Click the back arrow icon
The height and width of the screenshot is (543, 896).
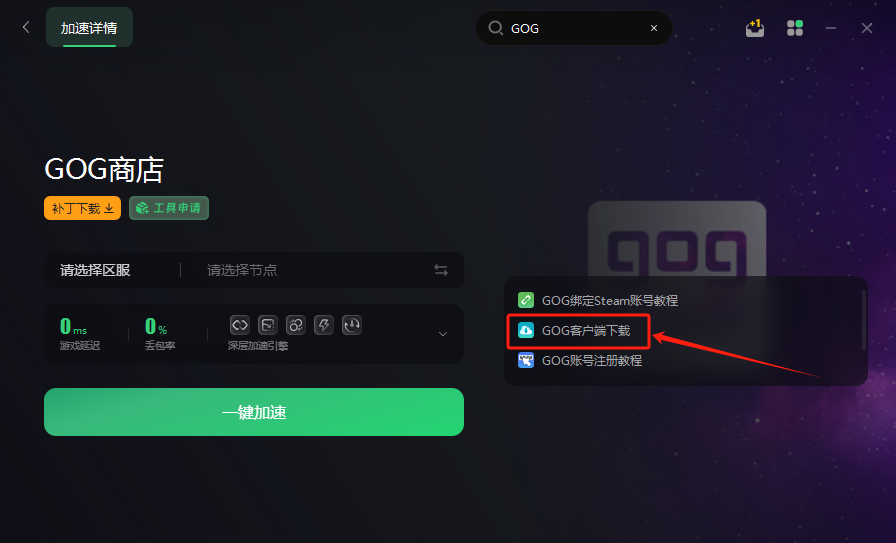point(26,27)
